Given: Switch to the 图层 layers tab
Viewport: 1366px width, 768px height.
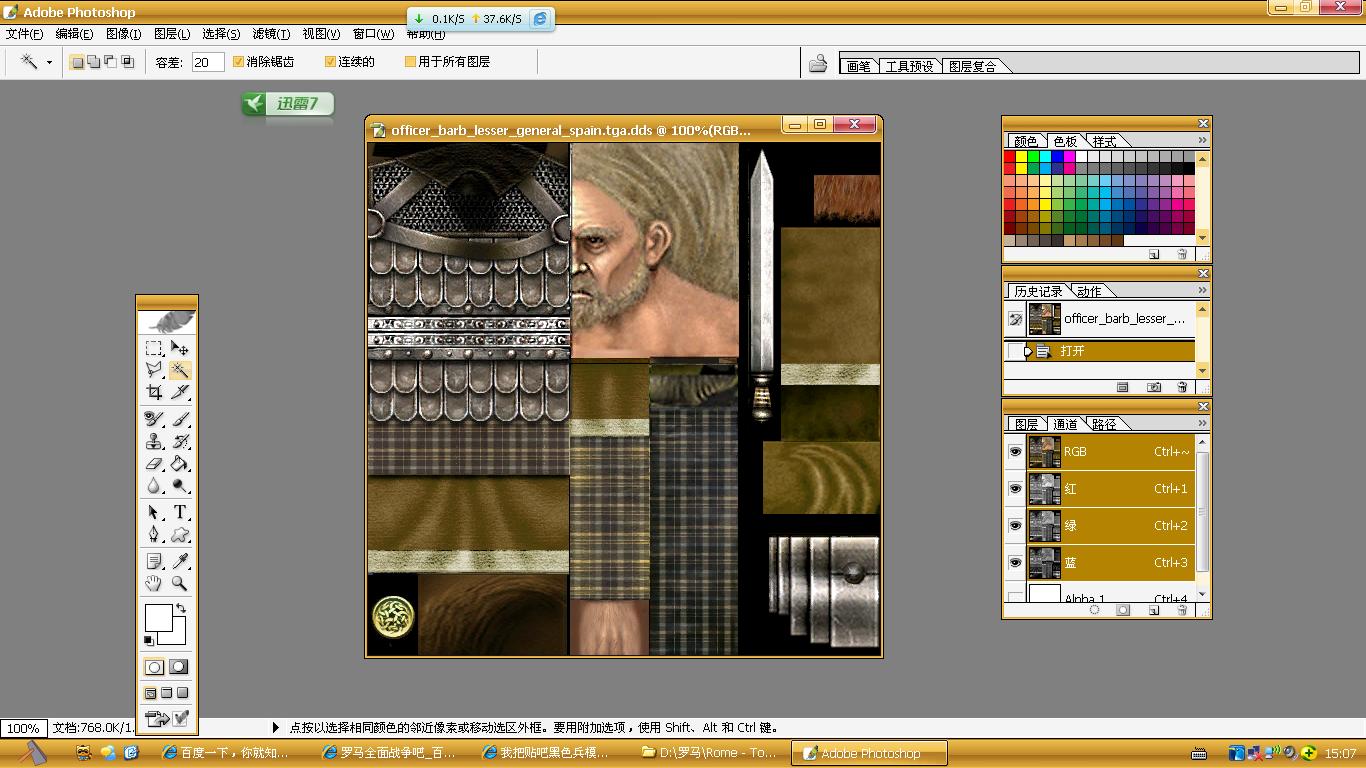Looking at the screenshot, I should 1026,424.
